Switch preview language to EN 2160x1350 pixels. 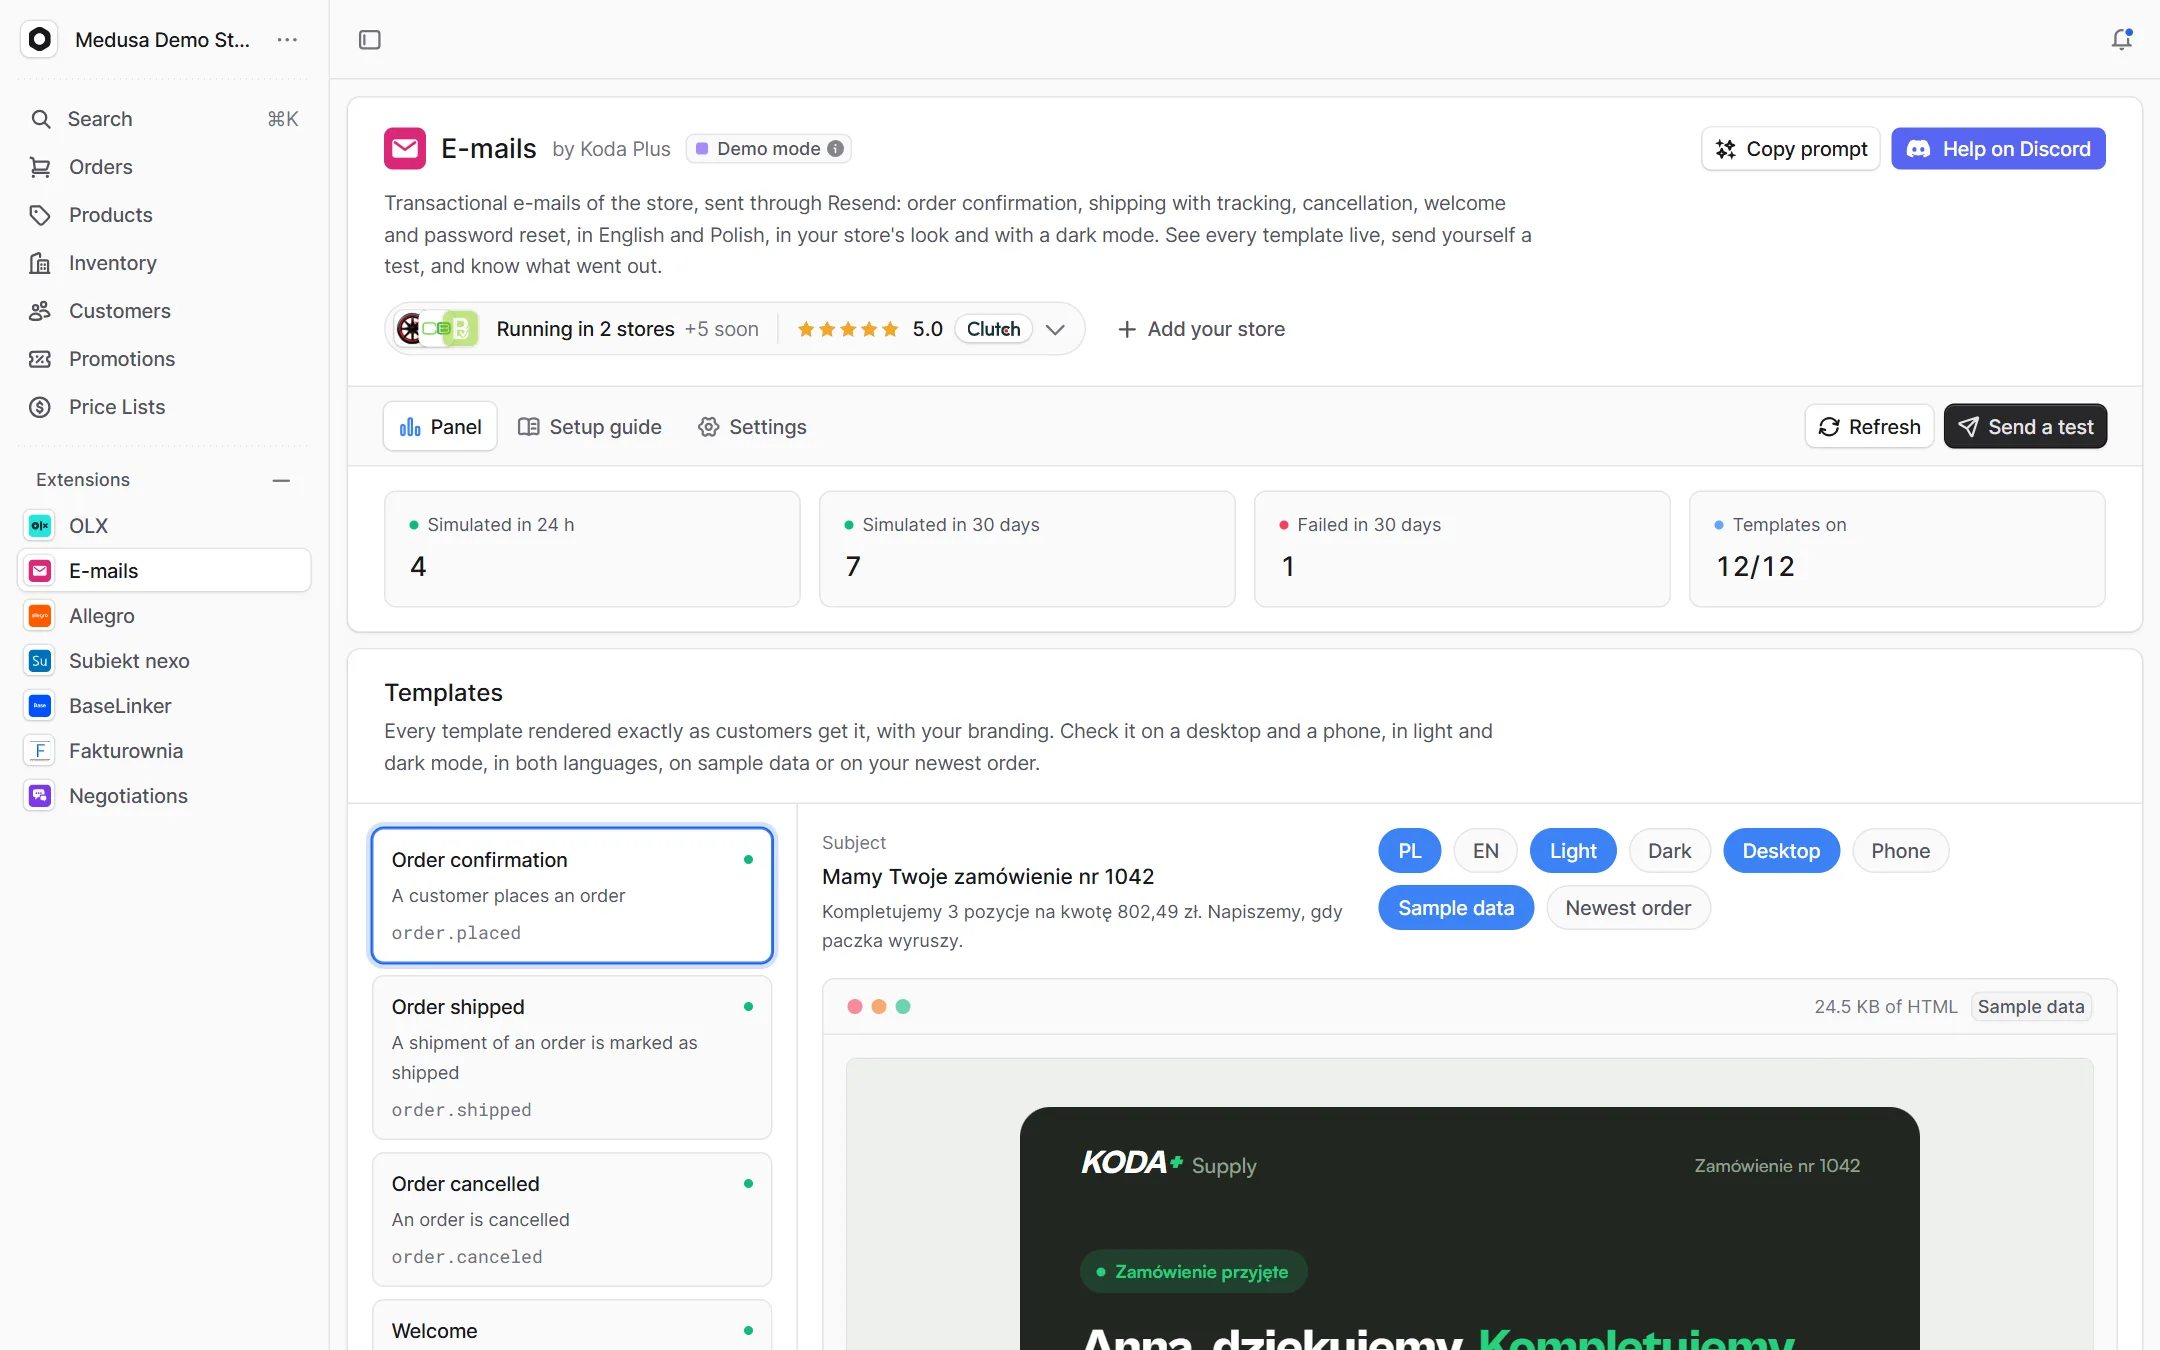click(x=1485, y=851)
